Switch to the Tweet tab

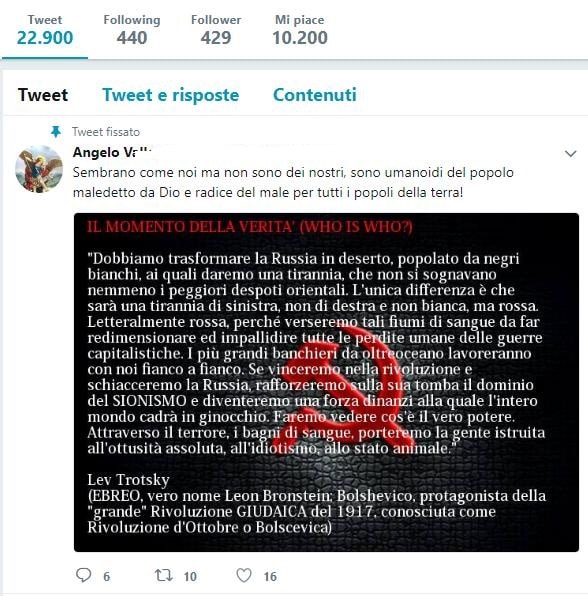tap(43, 95)
